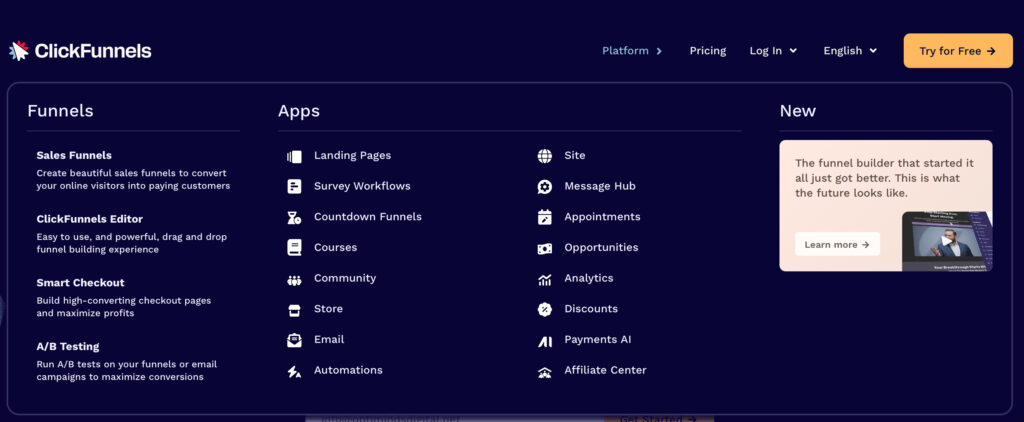Open the Smart Checkout link
This screenshot has width=1024, height=422.
tap(80, 282)
